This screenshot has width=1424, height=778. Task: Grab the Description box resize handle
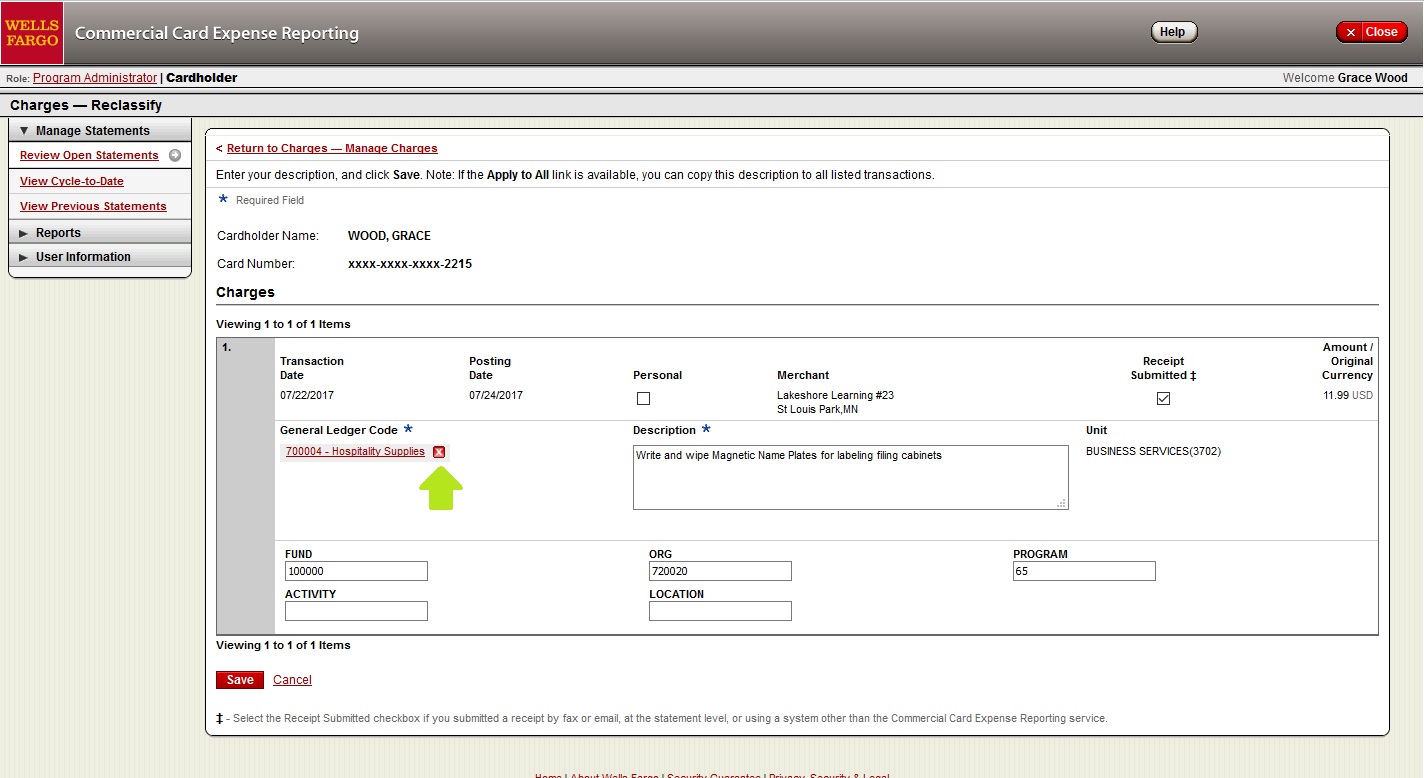point(1062,503)
